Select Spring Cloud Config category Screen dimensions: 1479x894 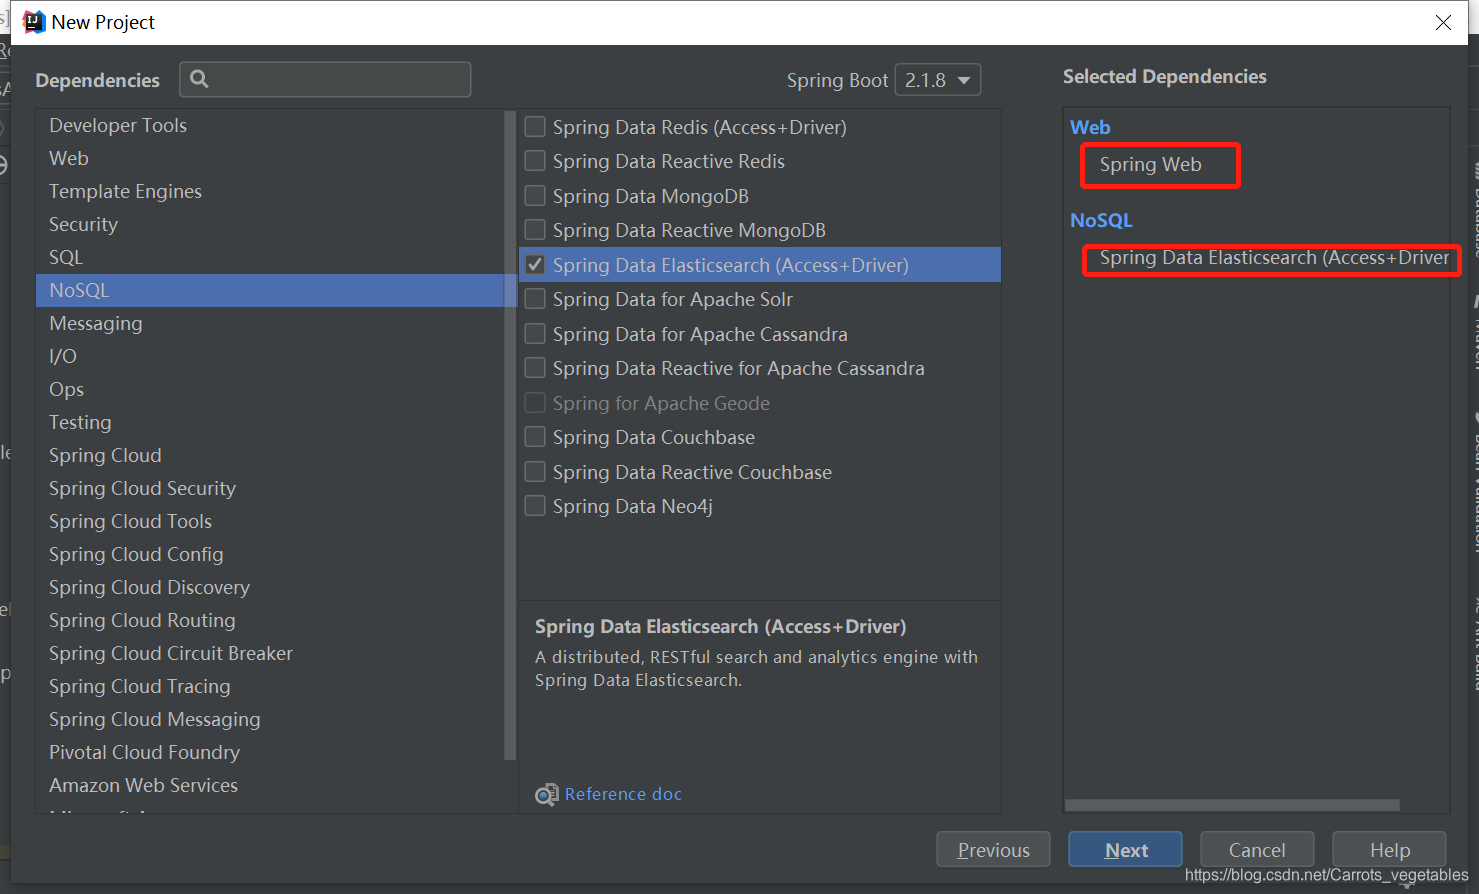point(270,554)
